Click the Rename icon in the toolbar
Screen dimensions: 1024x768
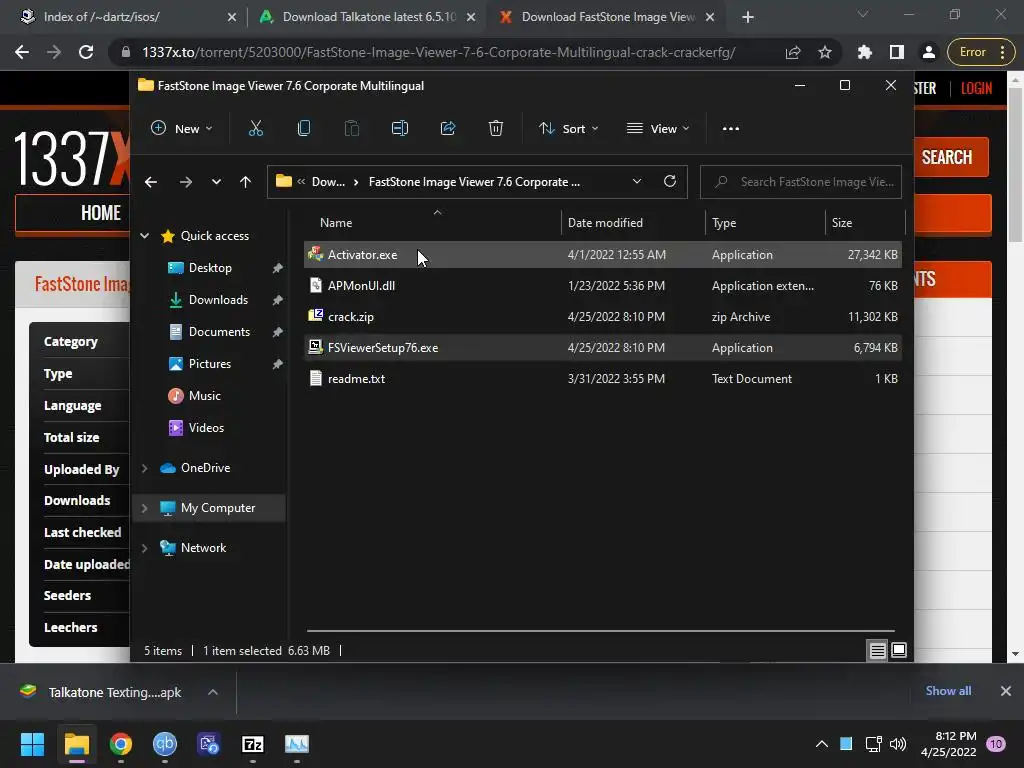pos(400,129)
